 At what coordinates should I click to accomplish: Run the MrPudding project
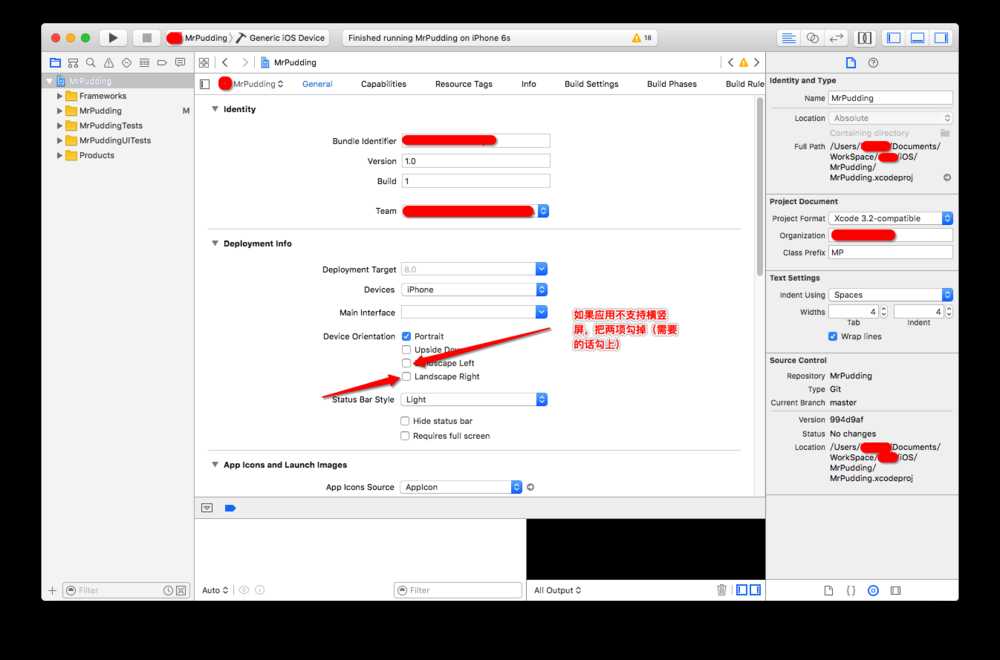113,38
